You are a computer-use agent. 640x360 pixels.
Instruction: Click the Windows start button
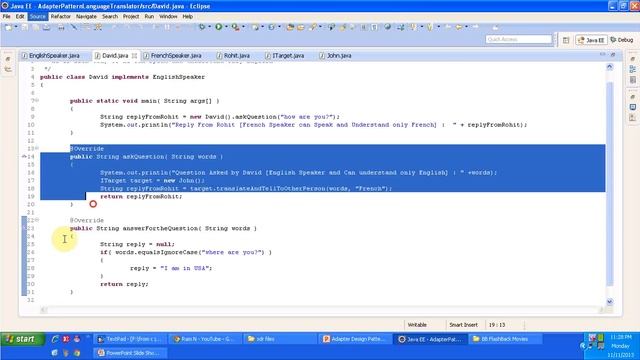coord(22,339)
